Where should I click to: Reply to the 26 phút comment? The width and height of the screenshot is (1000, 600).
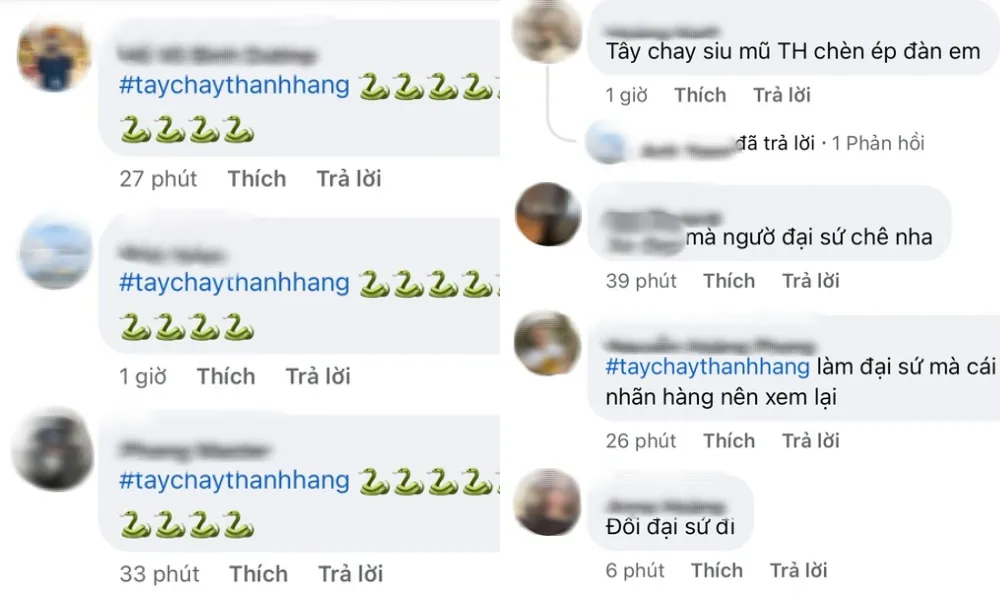coord(811,441)
